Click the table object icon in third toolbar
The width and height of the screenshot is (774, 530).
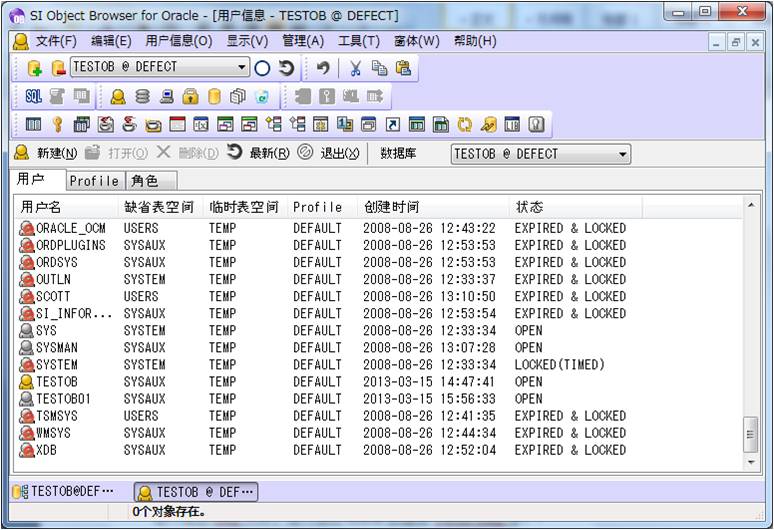(33, 124)
